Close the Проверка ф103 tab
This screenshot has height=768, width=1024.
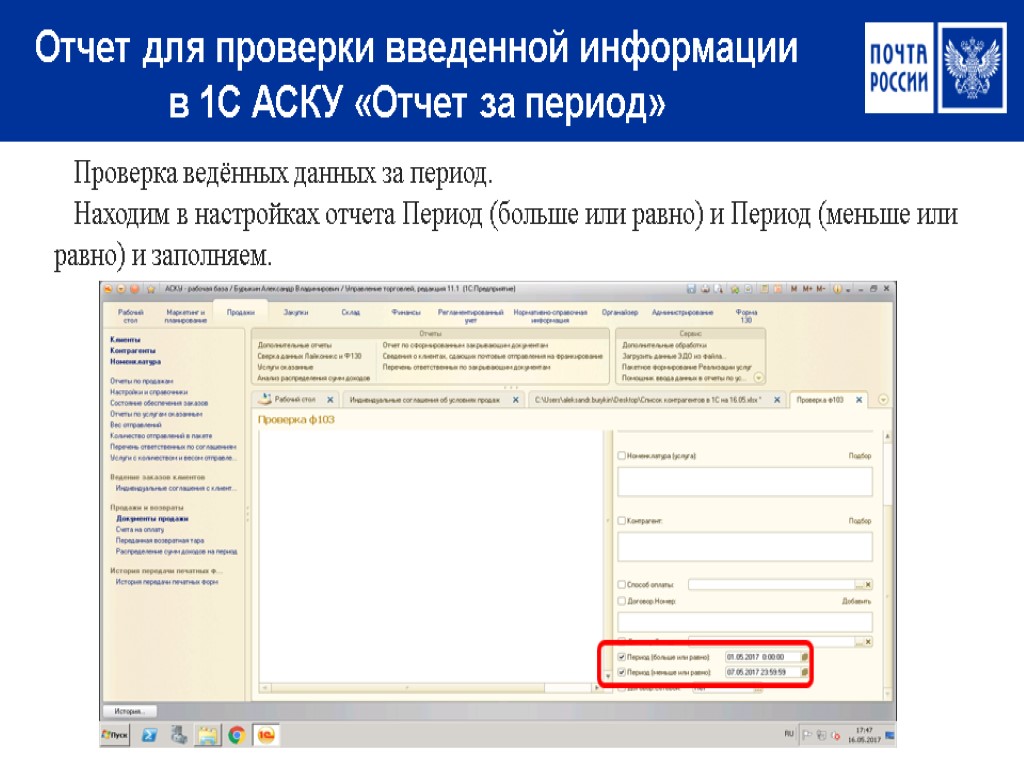(859, 400)
